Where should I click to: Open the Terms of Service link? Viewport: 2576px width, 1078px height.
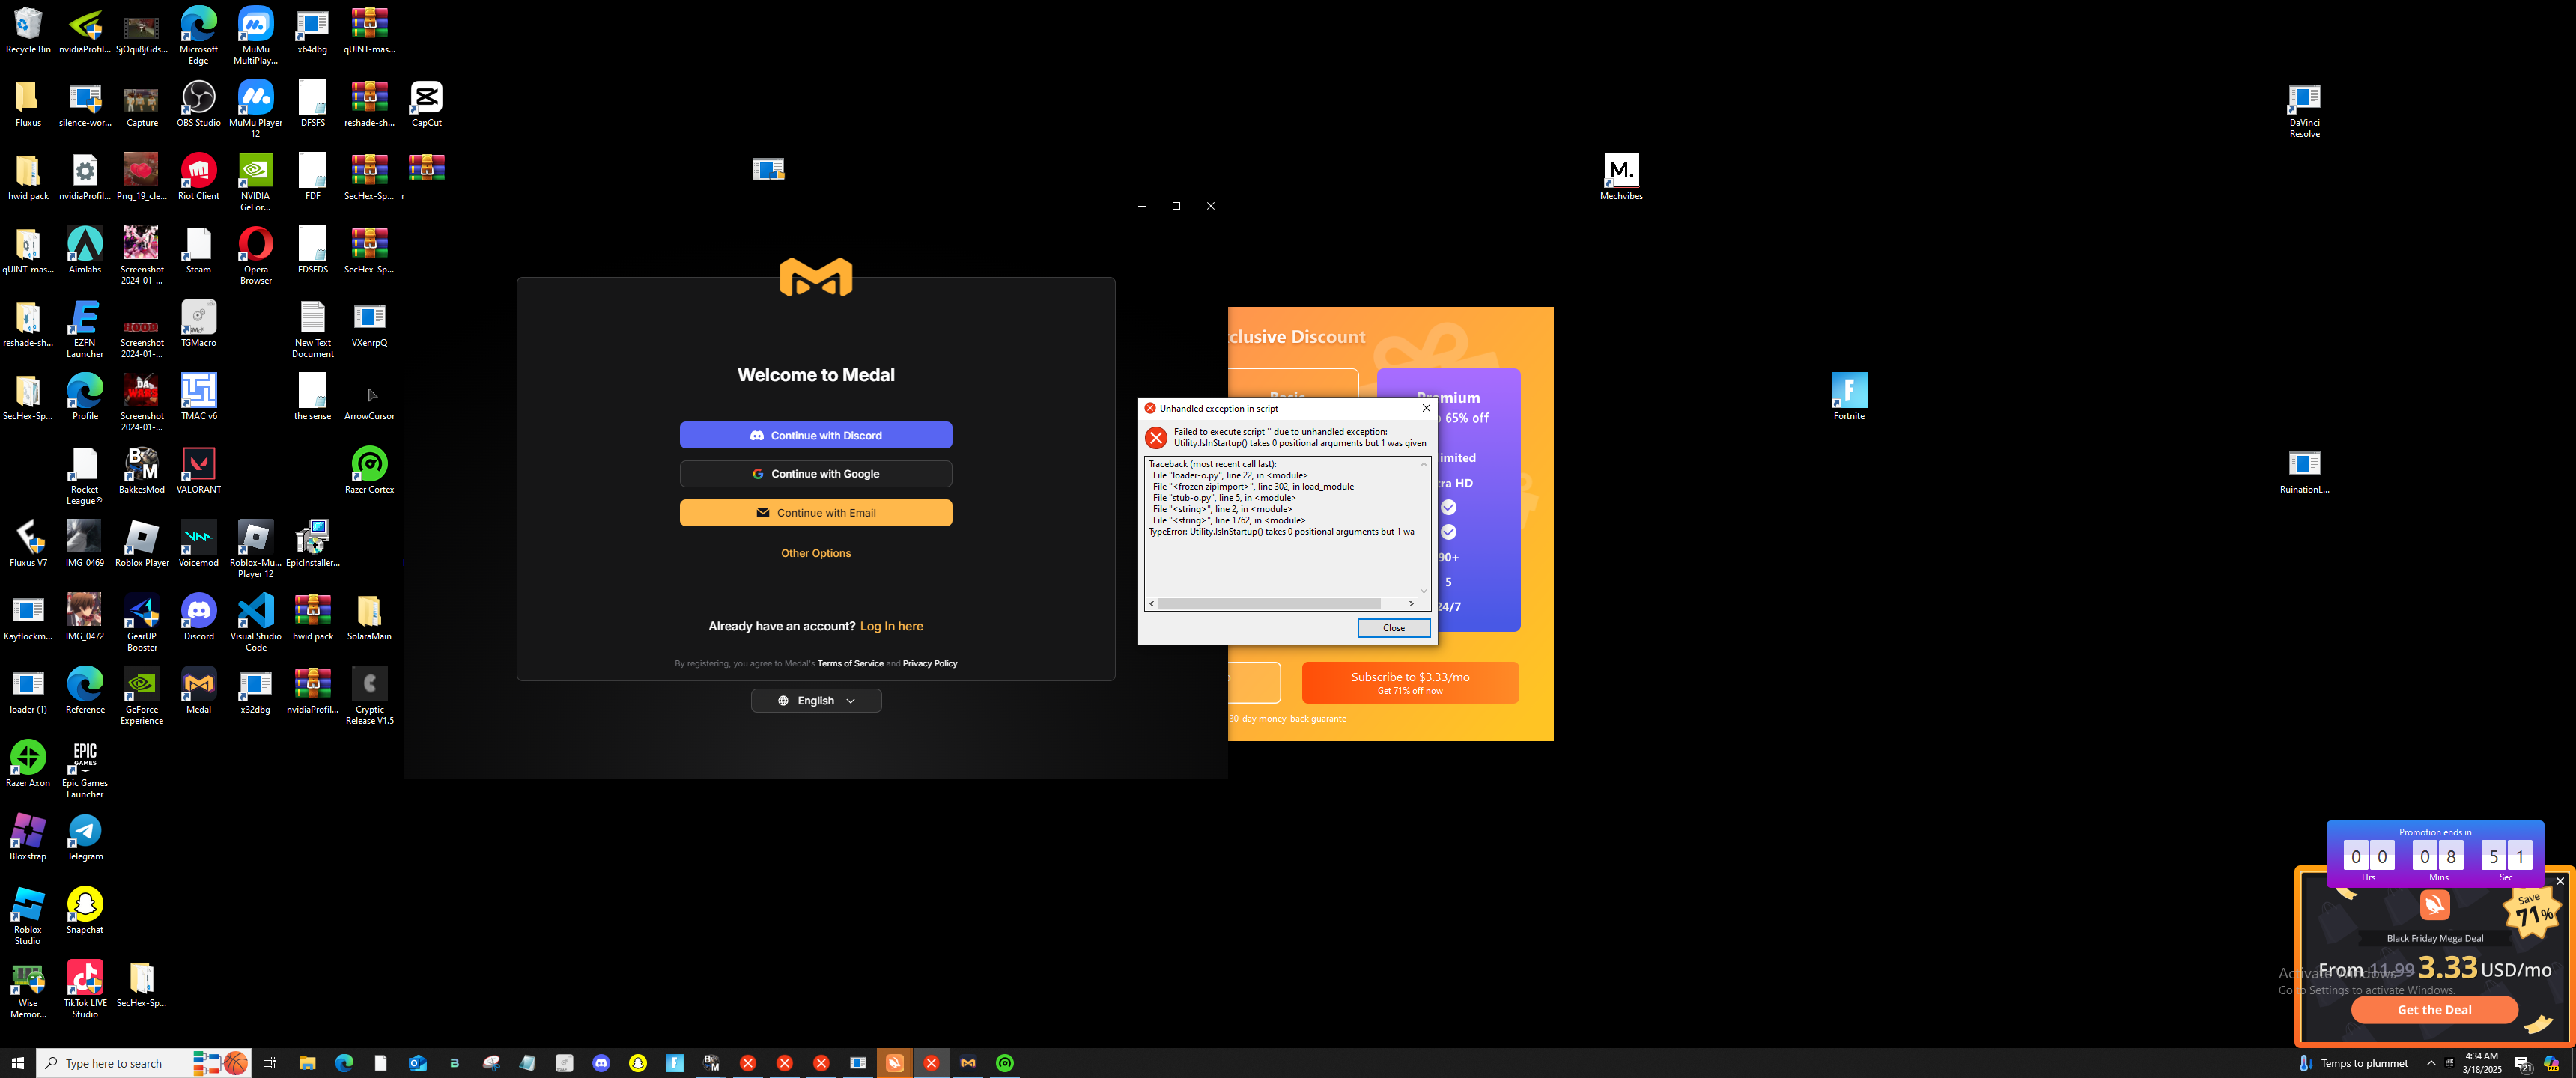click(850, 663)
